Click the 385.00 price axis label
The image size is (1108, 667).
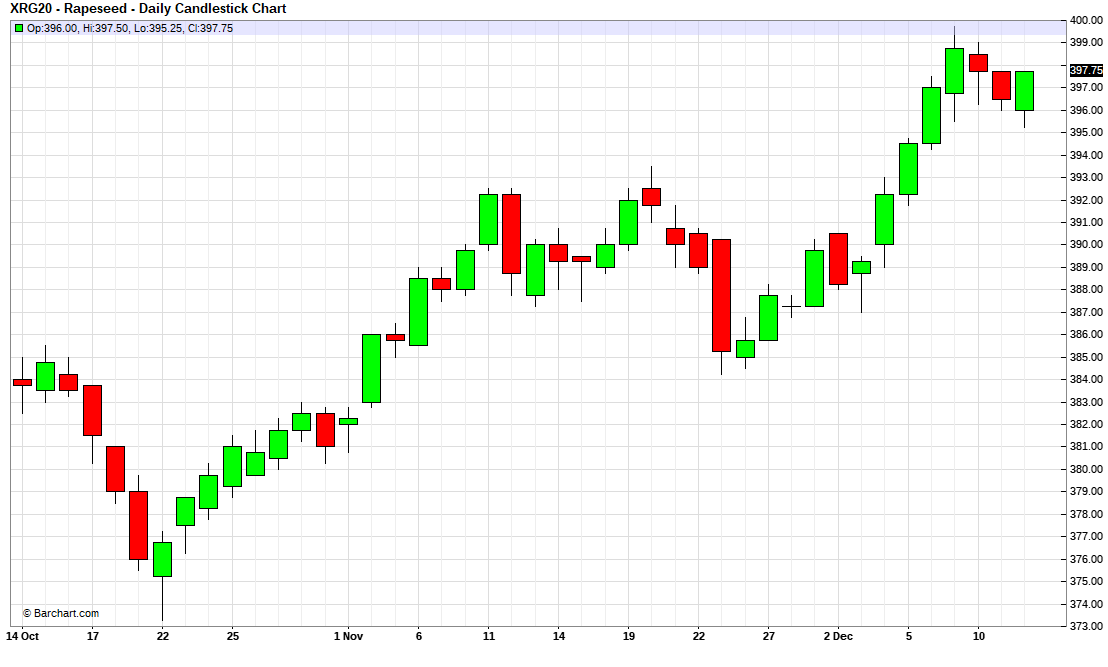point(1086,357)
